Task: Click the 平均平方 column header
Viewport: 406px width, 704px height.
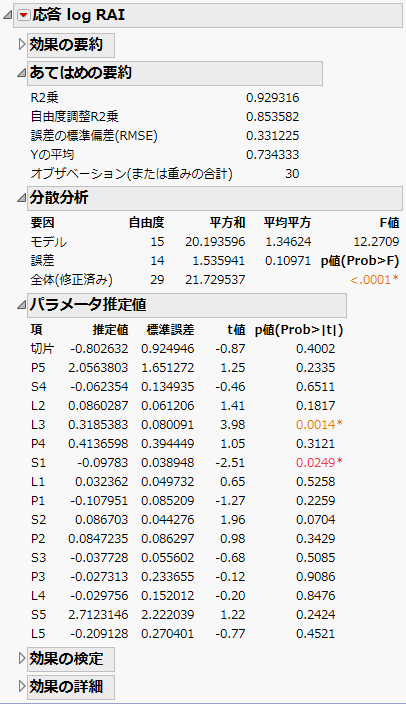Action: [x=287, y=223]
